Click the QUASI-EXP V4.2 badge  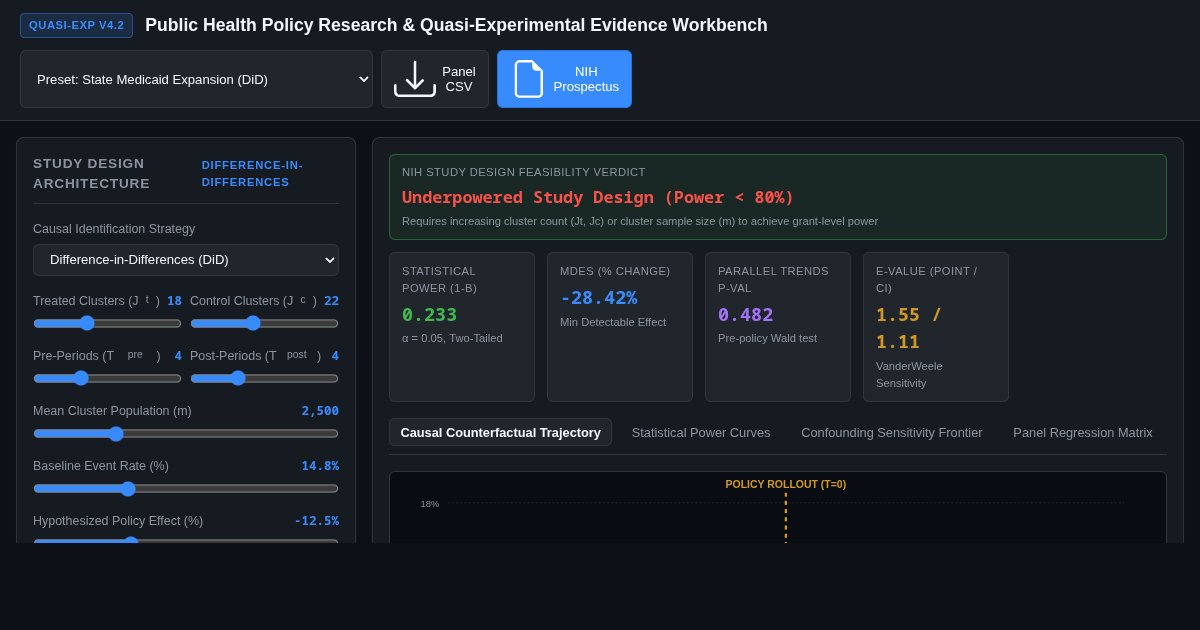tap(76, 25)
